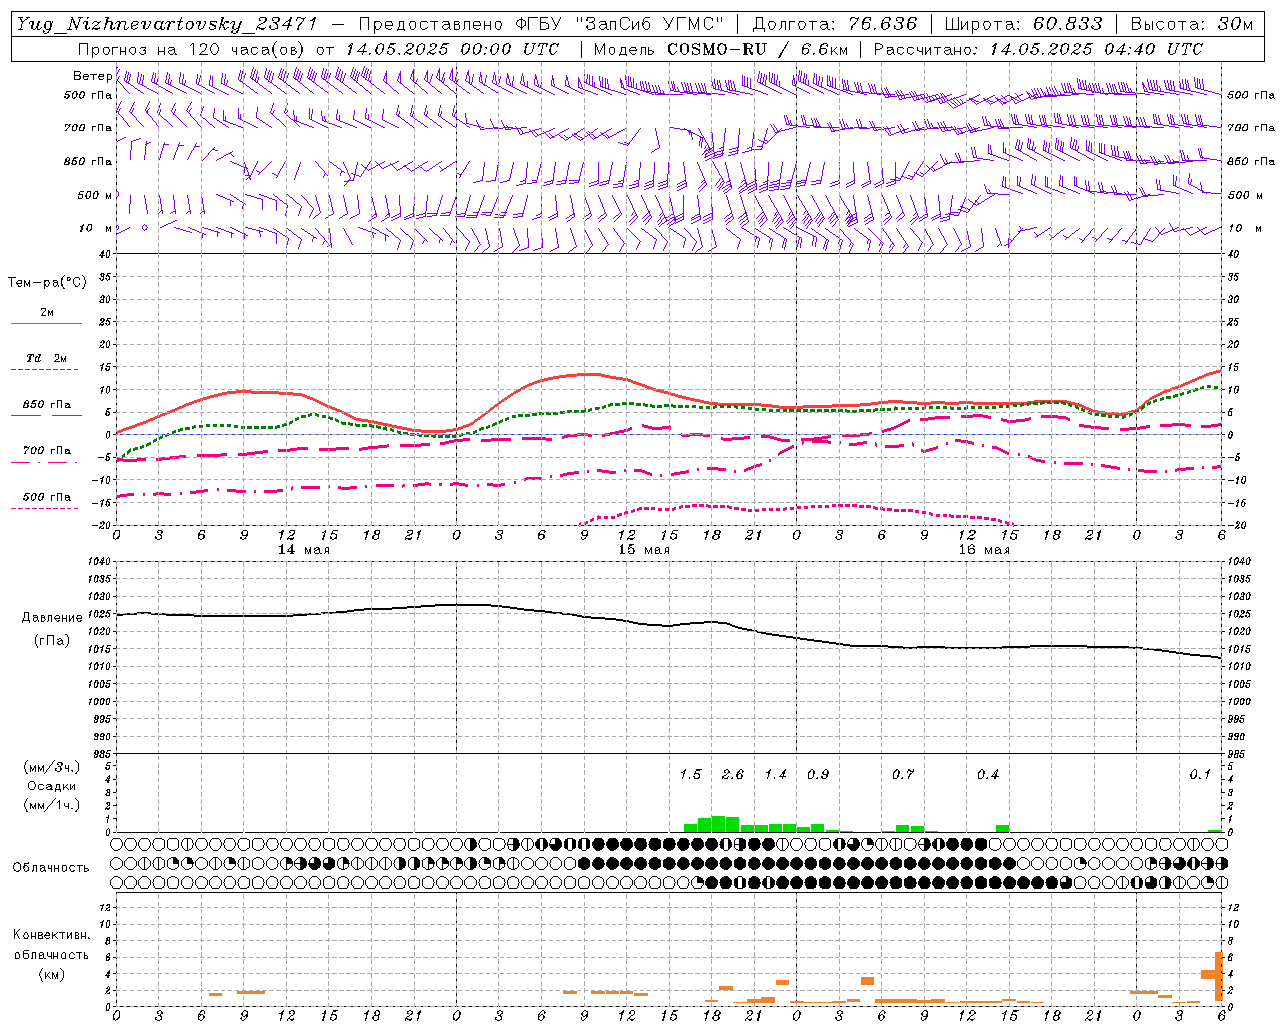Click the Конвективн. label of convective panel
1280x1024 pixels.
(x=51, y=935)
